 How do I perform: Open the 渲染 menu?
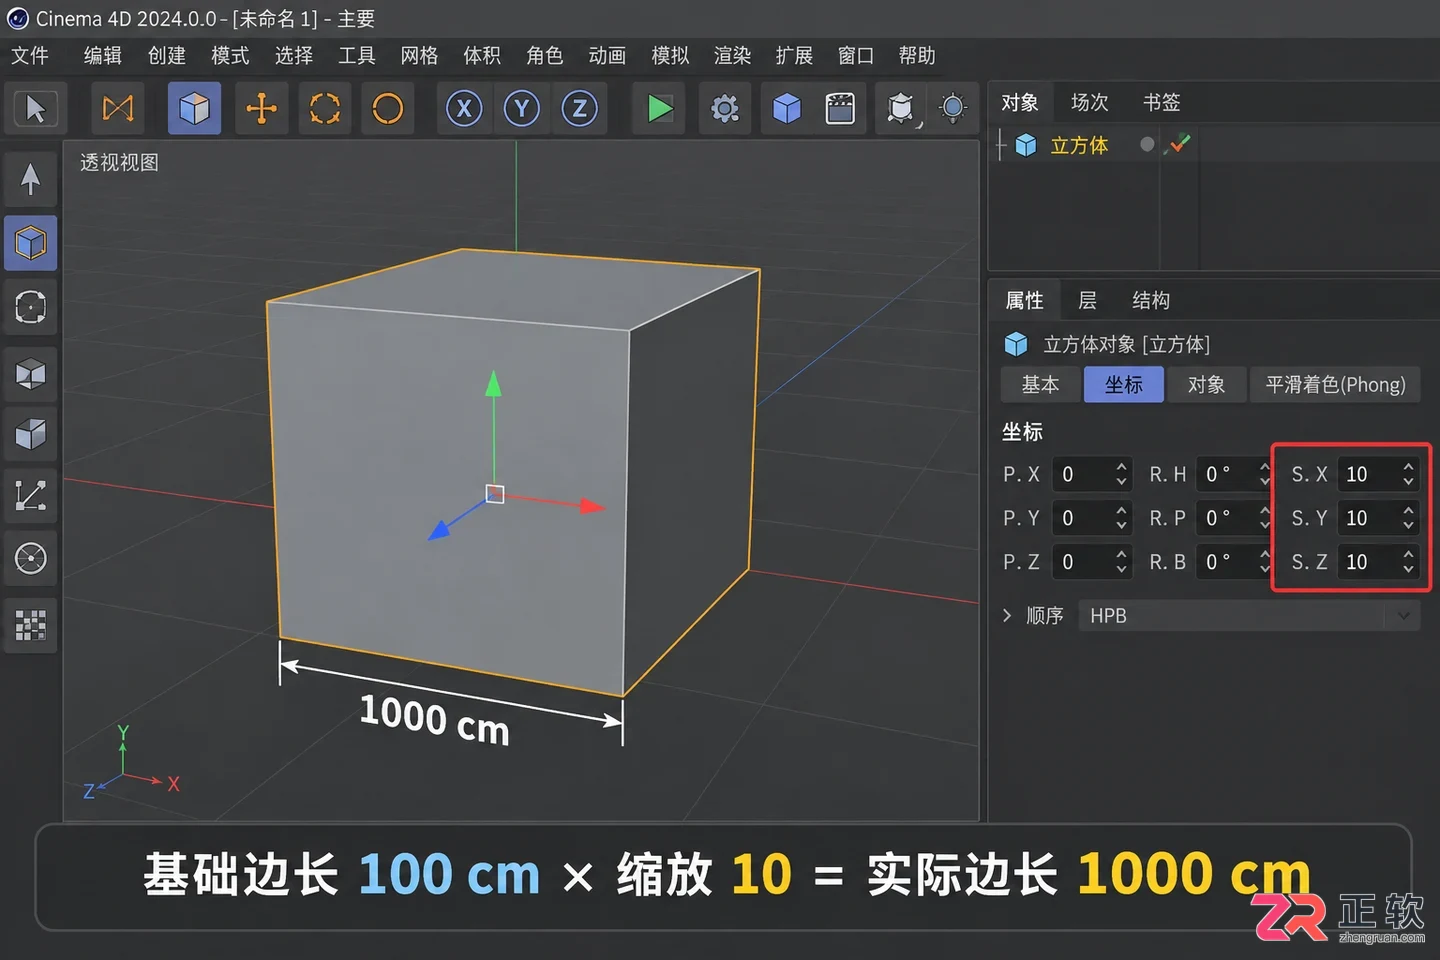(x=732, y=56)
